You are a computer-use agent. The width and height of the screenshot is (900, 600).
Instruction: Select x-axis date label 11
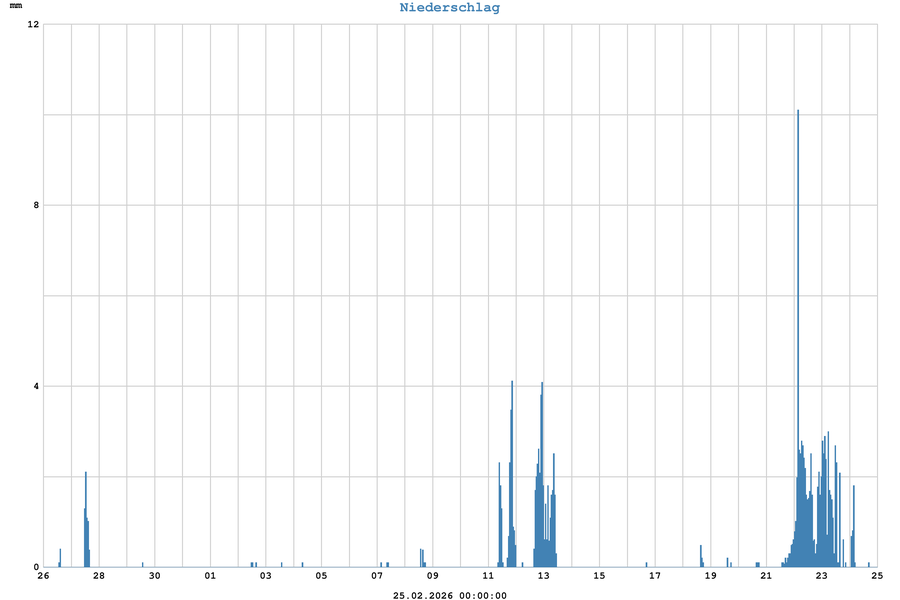[488, 576]
